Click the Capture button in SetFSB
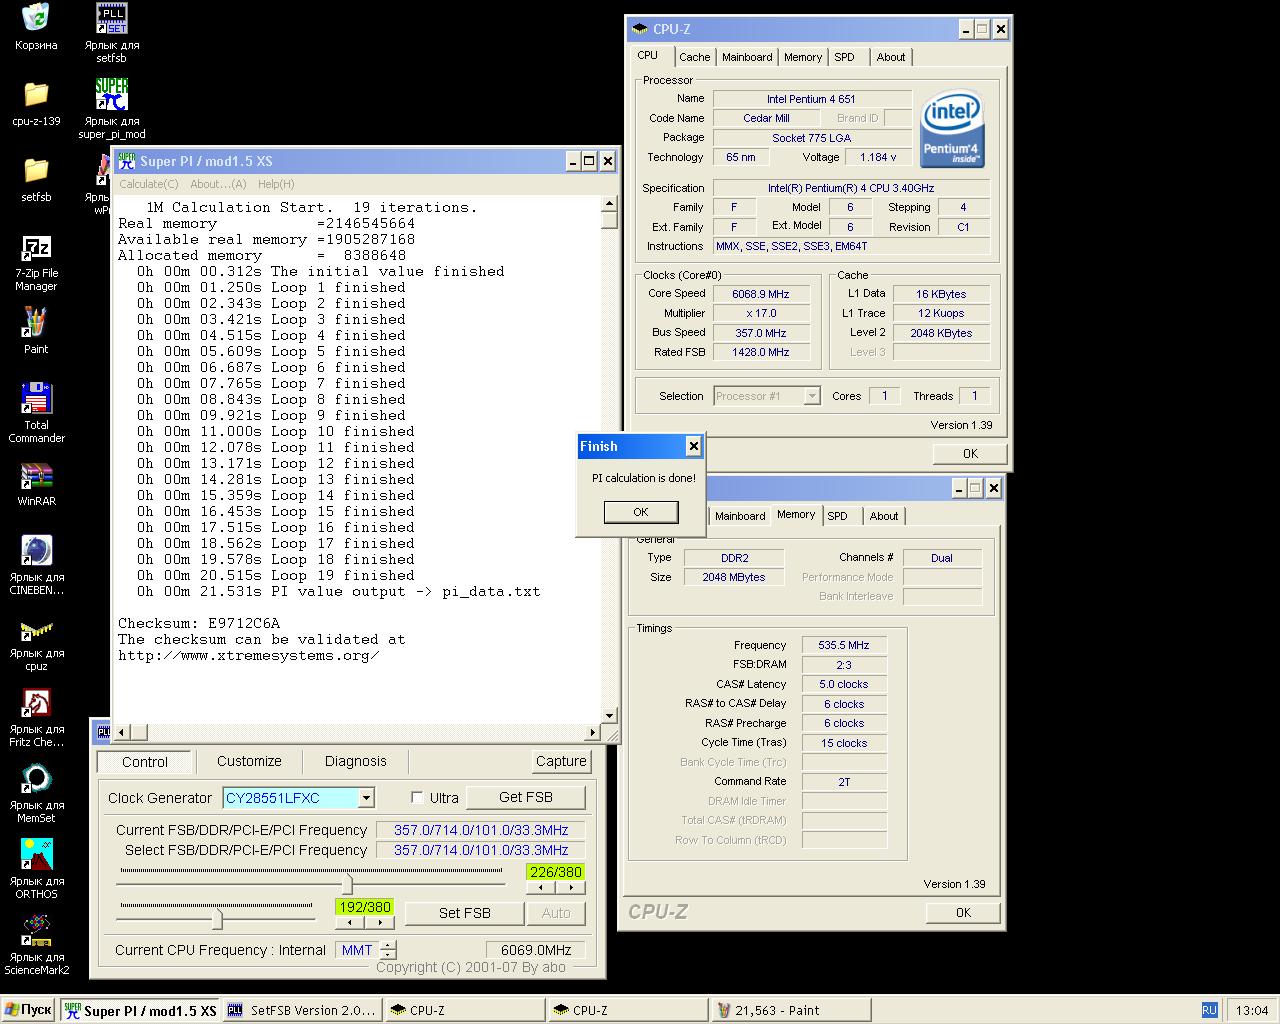1280x1024 pixels. pos(561,761)
